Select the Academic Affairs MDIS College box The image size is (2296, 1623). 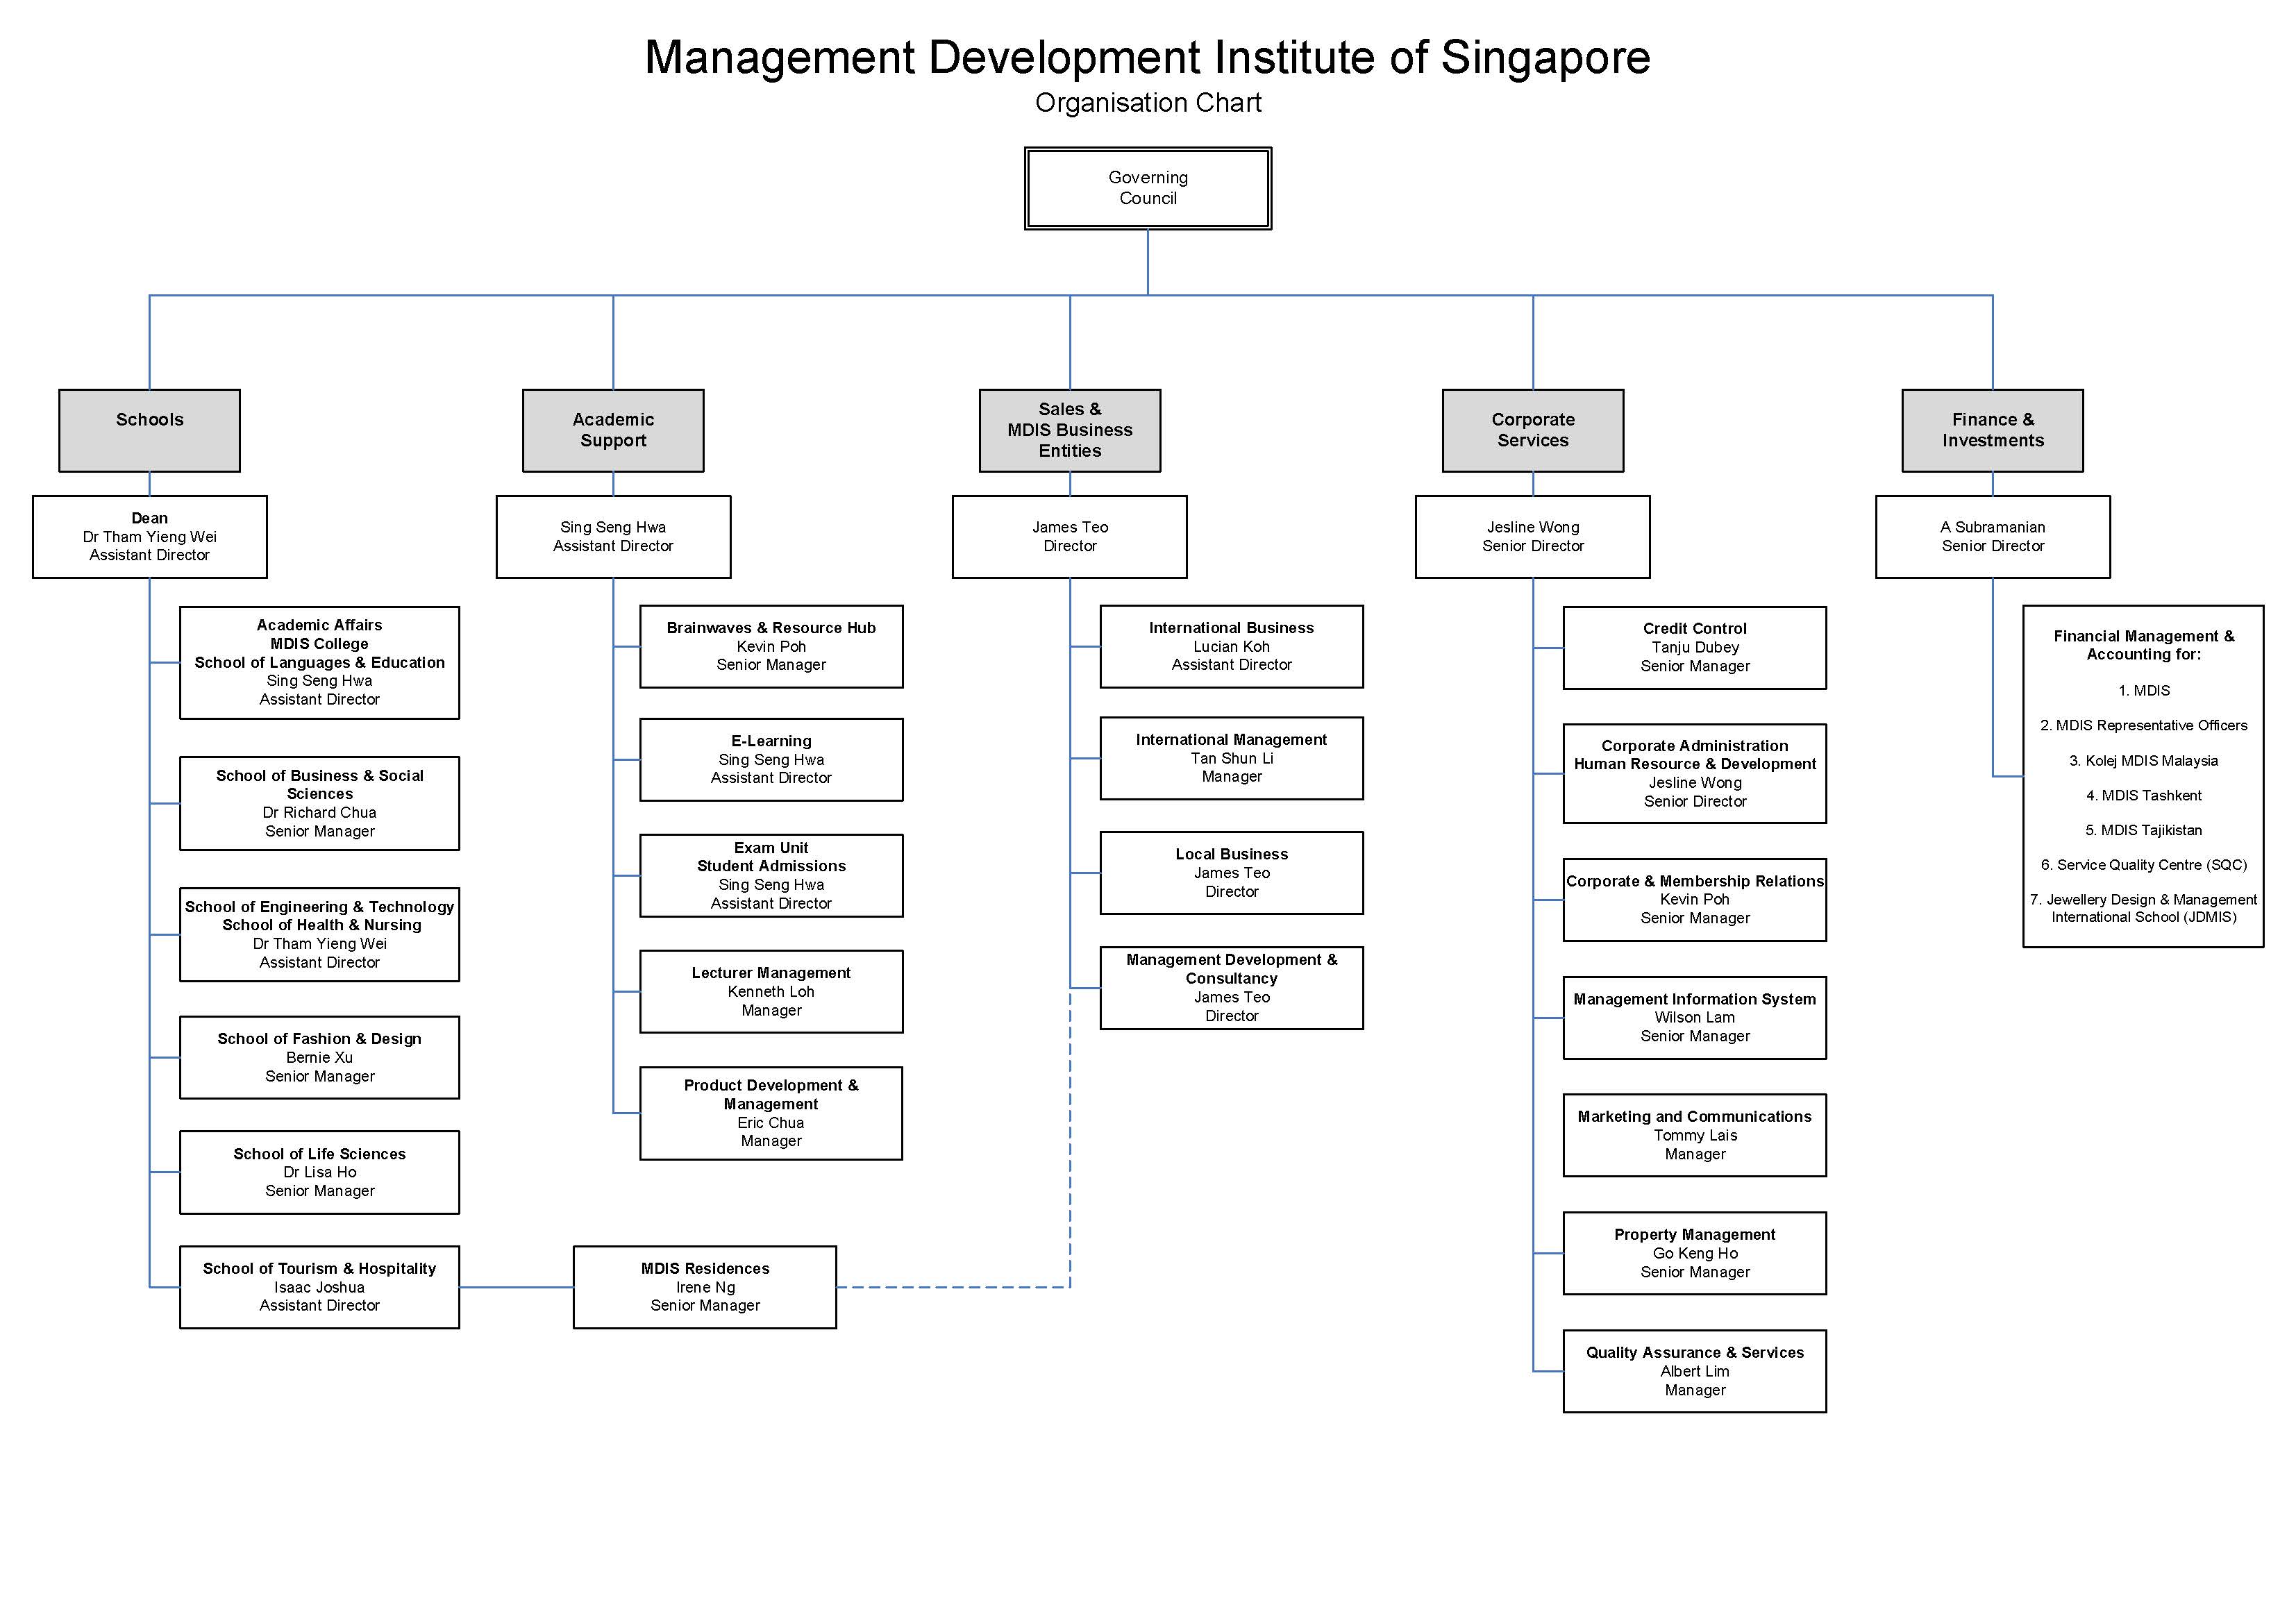click(320, 662)
